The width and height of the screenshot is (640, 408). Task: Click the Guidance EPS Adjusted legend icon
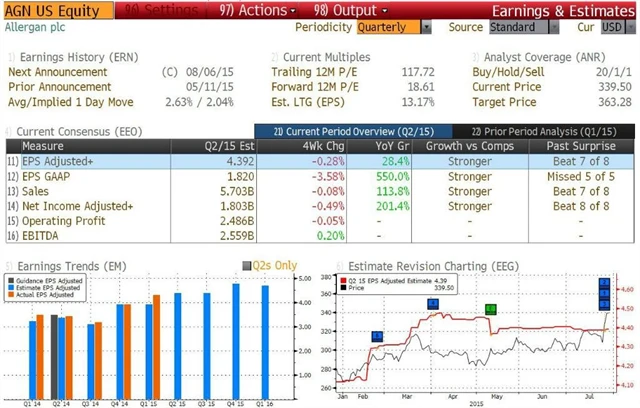(x=14, y=282)
